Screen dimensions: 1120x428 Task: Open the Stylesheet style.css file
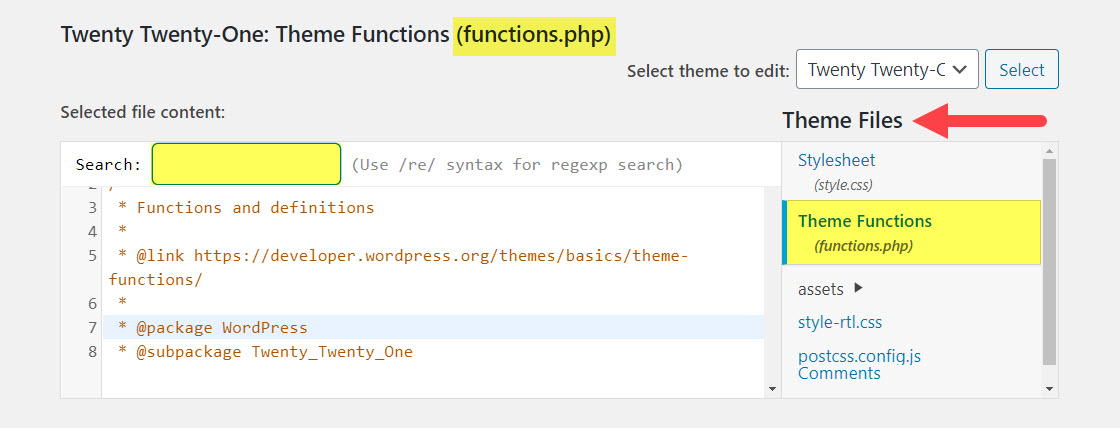[x=836, y=160]
